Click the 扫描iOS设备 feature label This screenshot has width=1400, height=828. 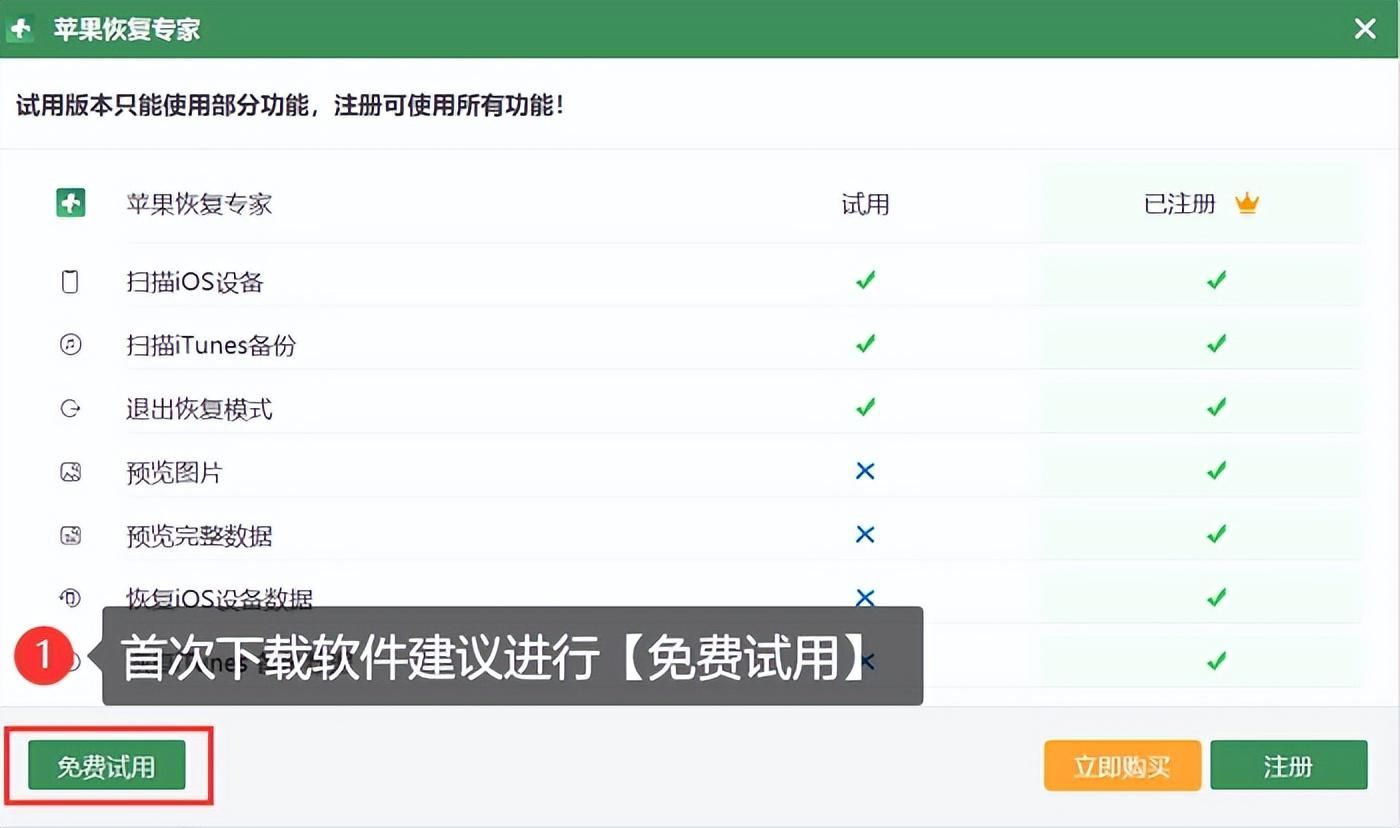pyautogui.click(x=195, y=282)
